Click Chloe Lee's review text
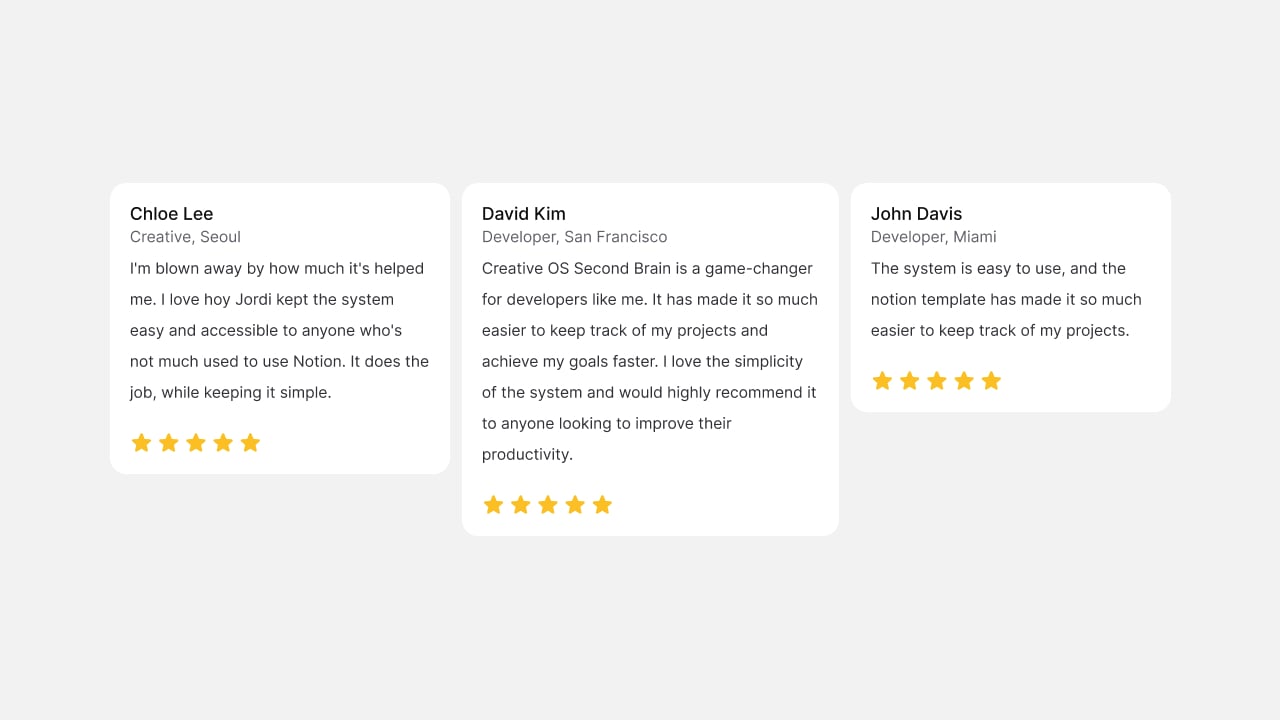The width and height of the screenshot is (1280, 720). tap(280, 330)
